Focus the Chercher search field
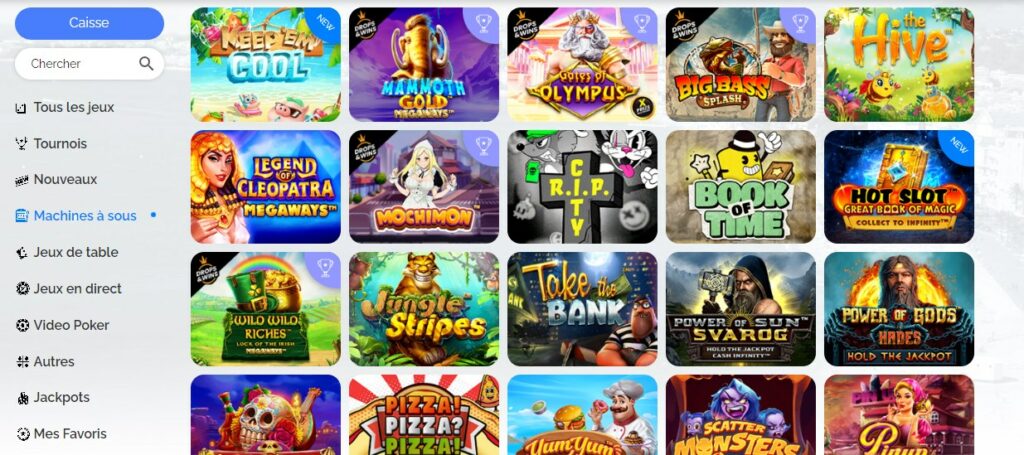 point(89,63)
